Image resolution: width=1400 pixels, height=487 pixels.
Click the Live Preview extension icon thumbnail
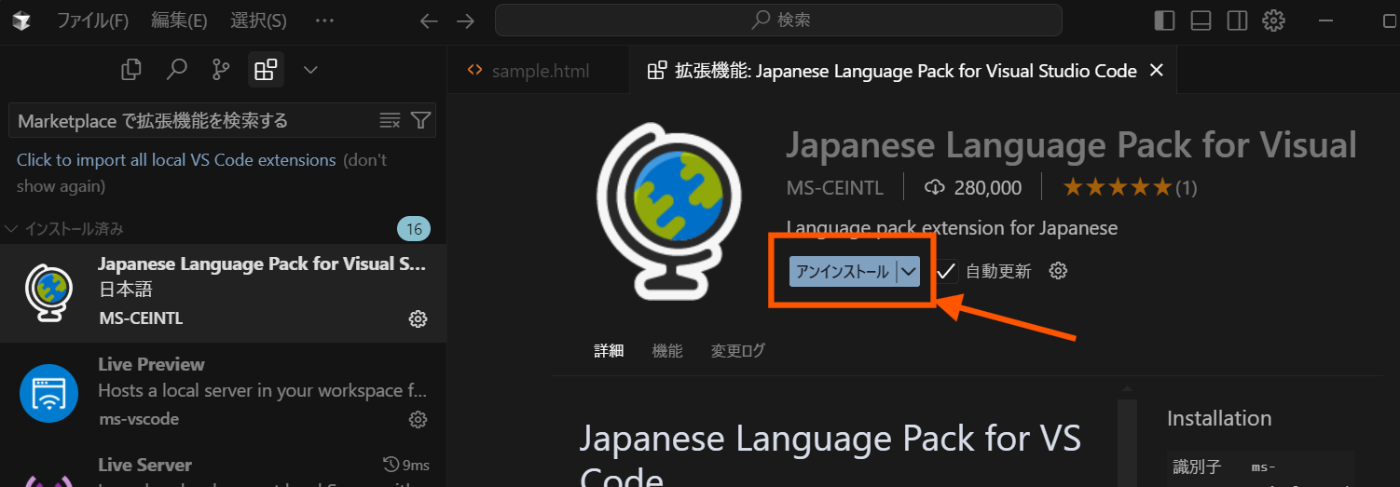coord(49,394)
